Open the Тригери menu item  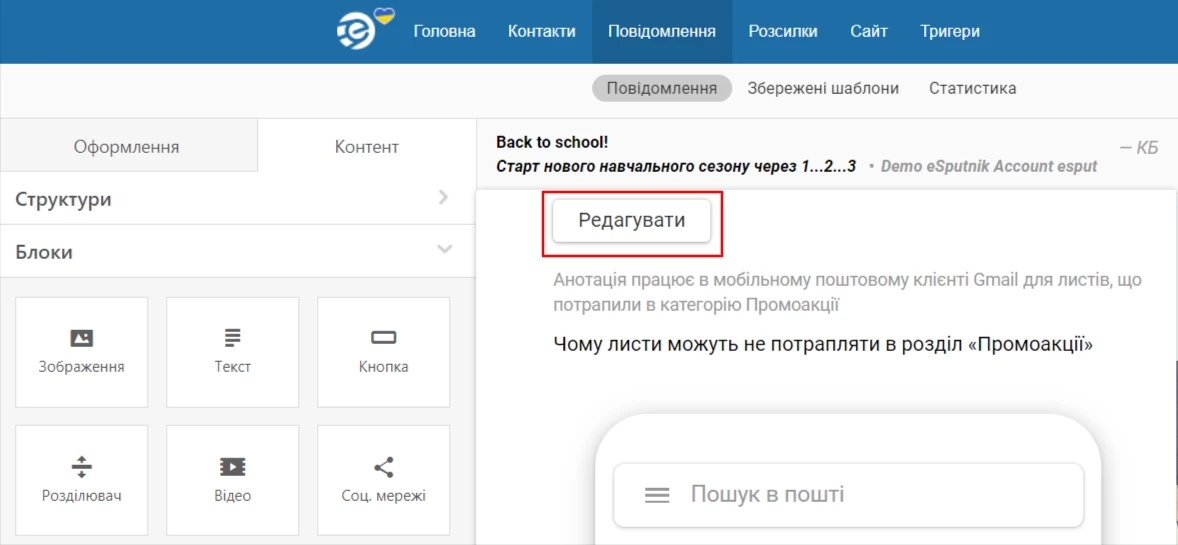[x=950, y=32]
